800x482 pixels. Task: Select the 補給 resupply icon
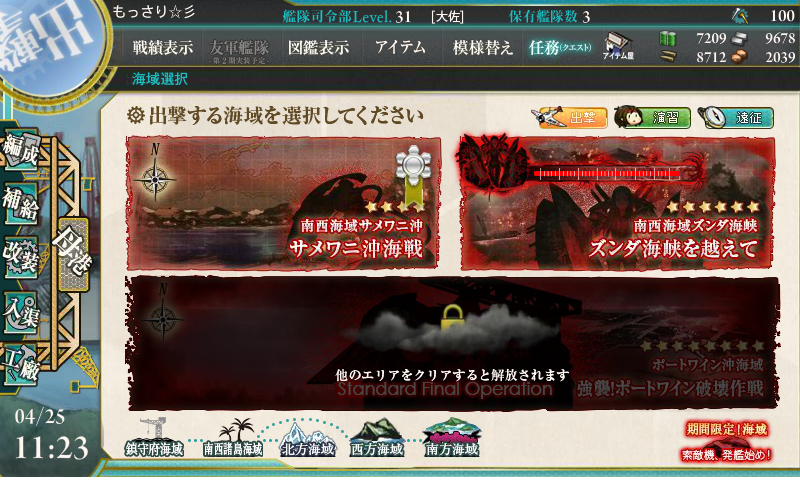pyautogui.click(x=21, y=204)
